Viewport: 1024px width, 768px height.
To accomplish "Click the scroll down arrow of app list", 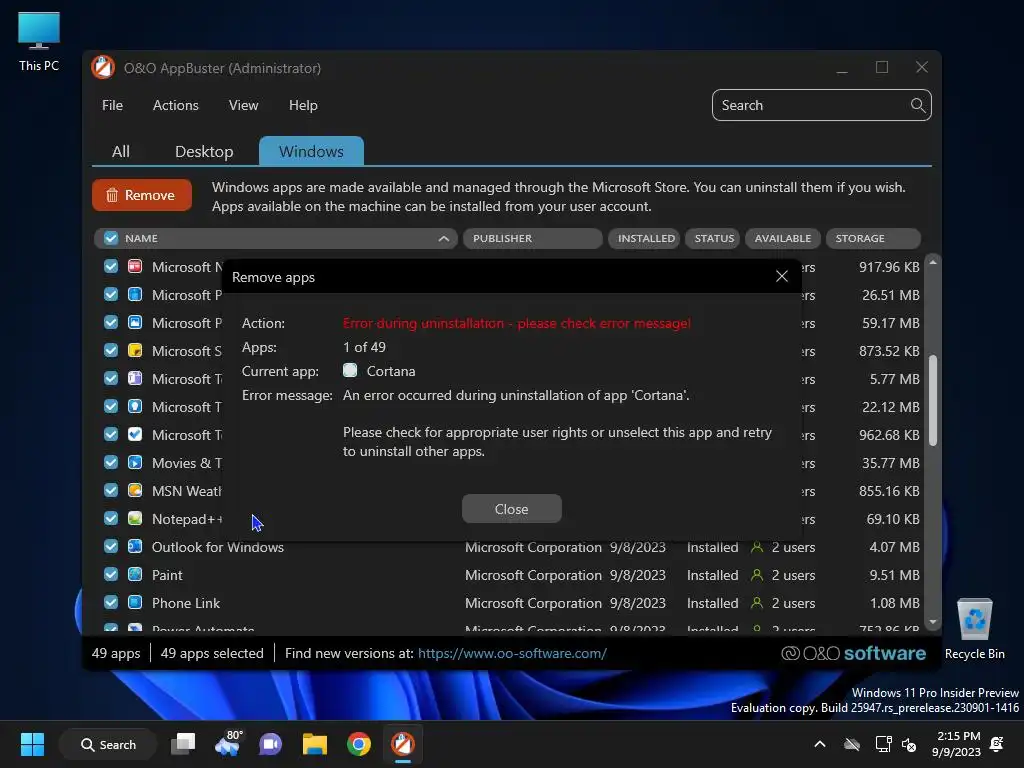I will pyautogui.click(x=933, y=622).
